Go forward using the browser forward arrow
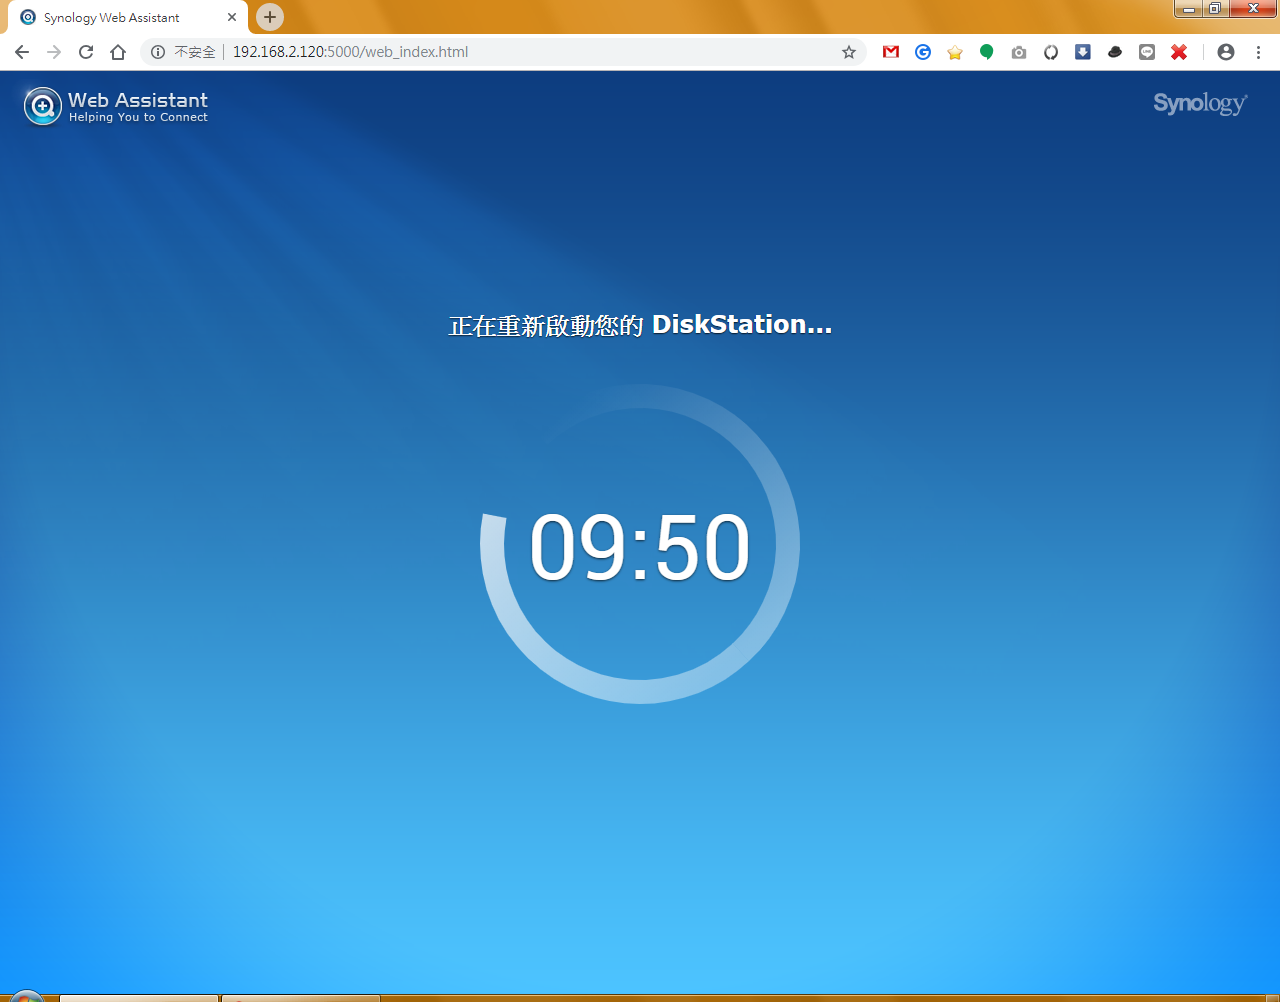The width and height of the screenshot is (1280, 1002). [x=54, y=52]
